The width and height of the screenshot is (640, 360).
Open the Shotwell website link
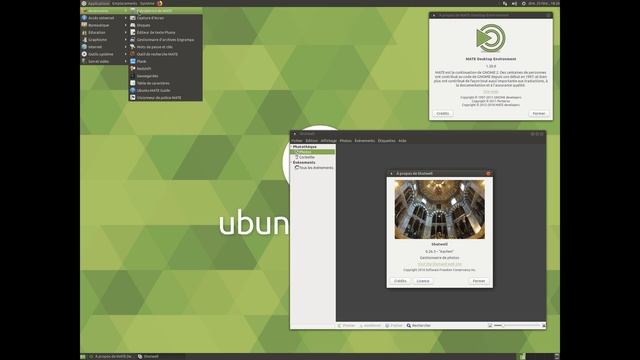point(440,264)
